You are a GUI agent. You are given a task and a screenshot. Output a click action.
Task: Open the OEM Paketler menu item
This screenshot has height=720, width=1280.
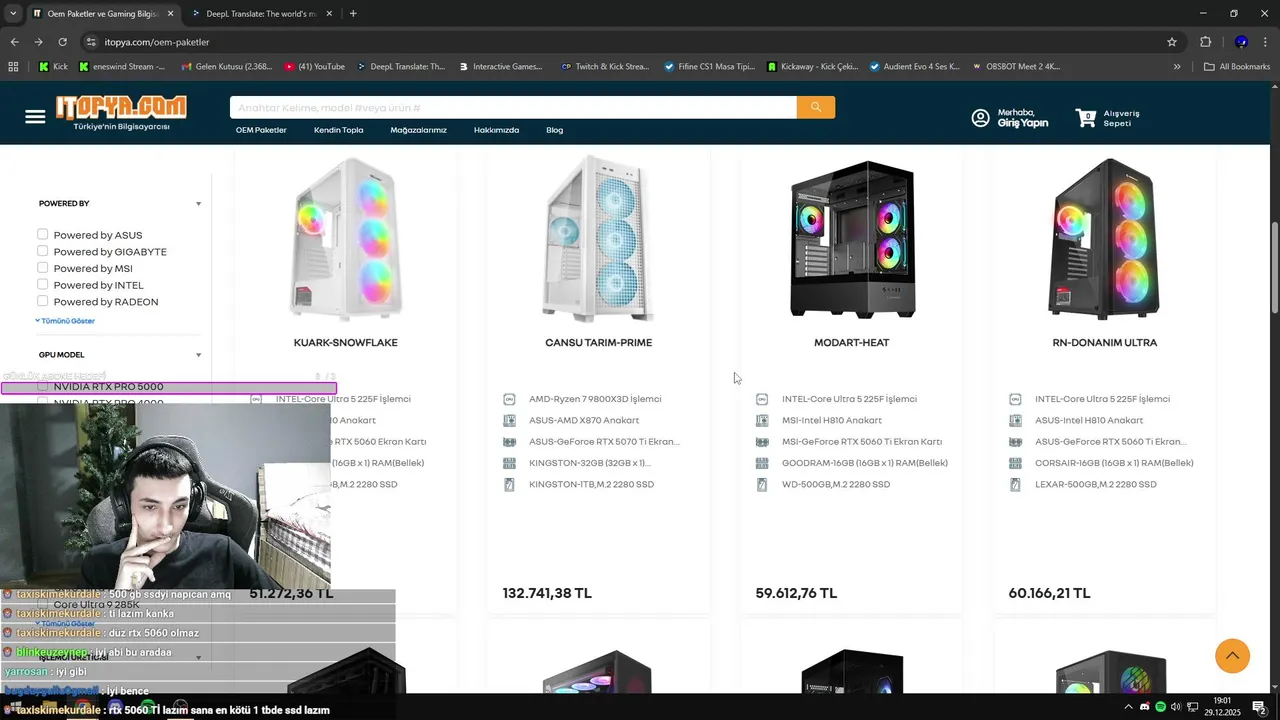click(261, 130)
